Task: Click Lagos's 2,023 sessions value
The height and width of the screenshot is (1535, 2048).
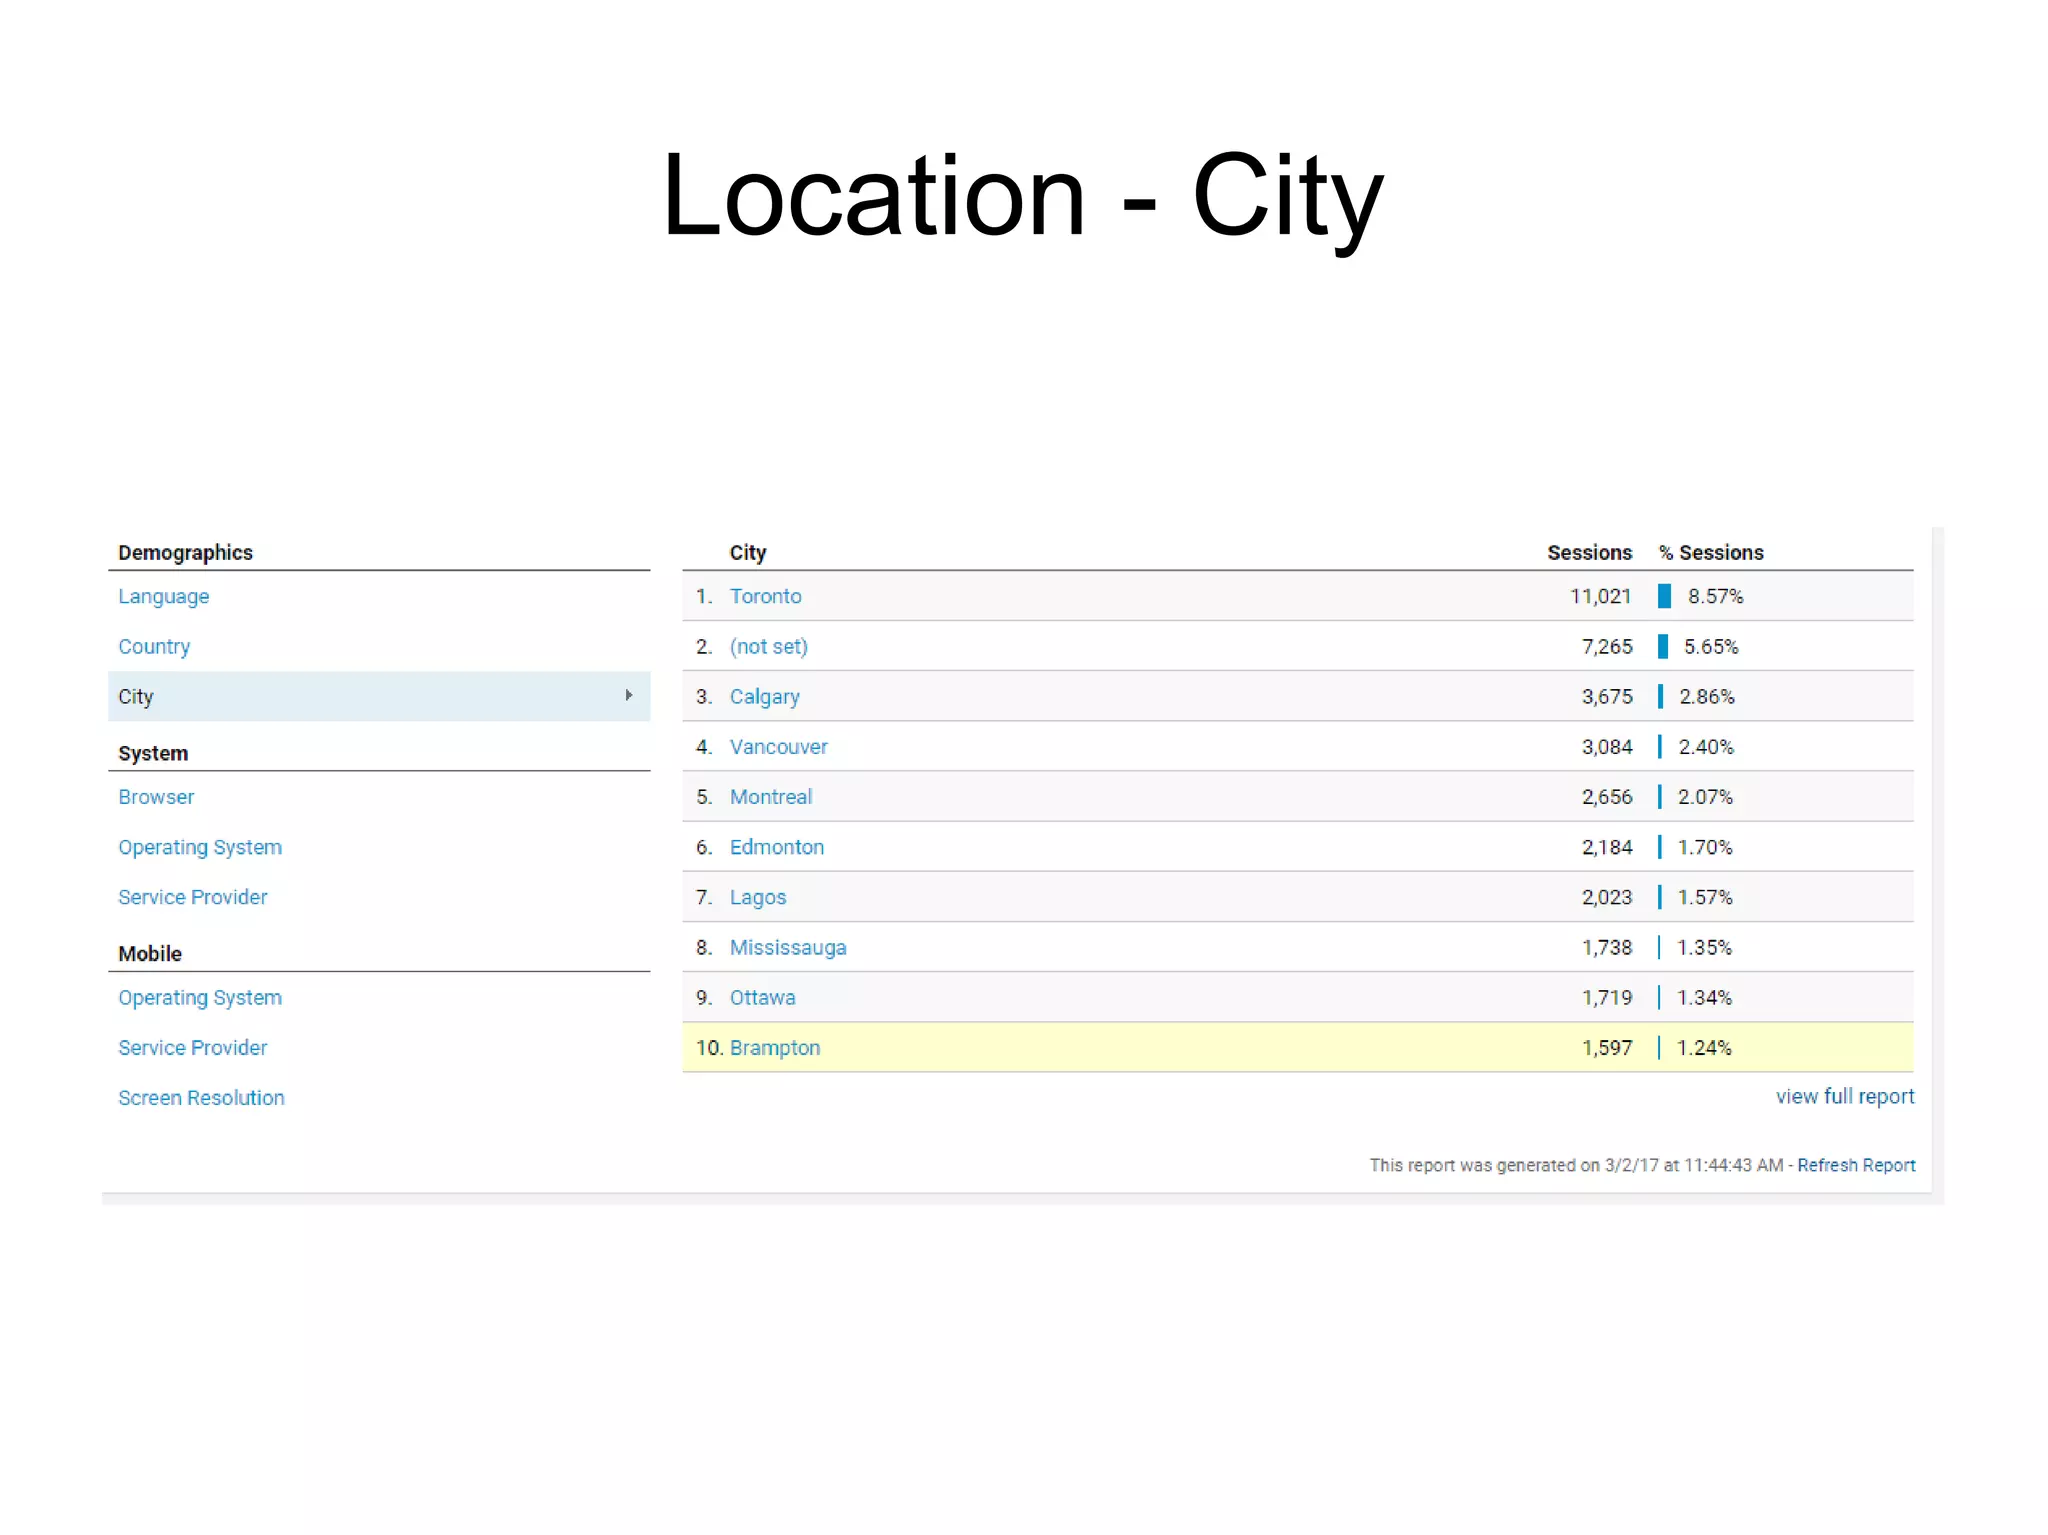Action: pyautogui.click(x=1606, y=897)
